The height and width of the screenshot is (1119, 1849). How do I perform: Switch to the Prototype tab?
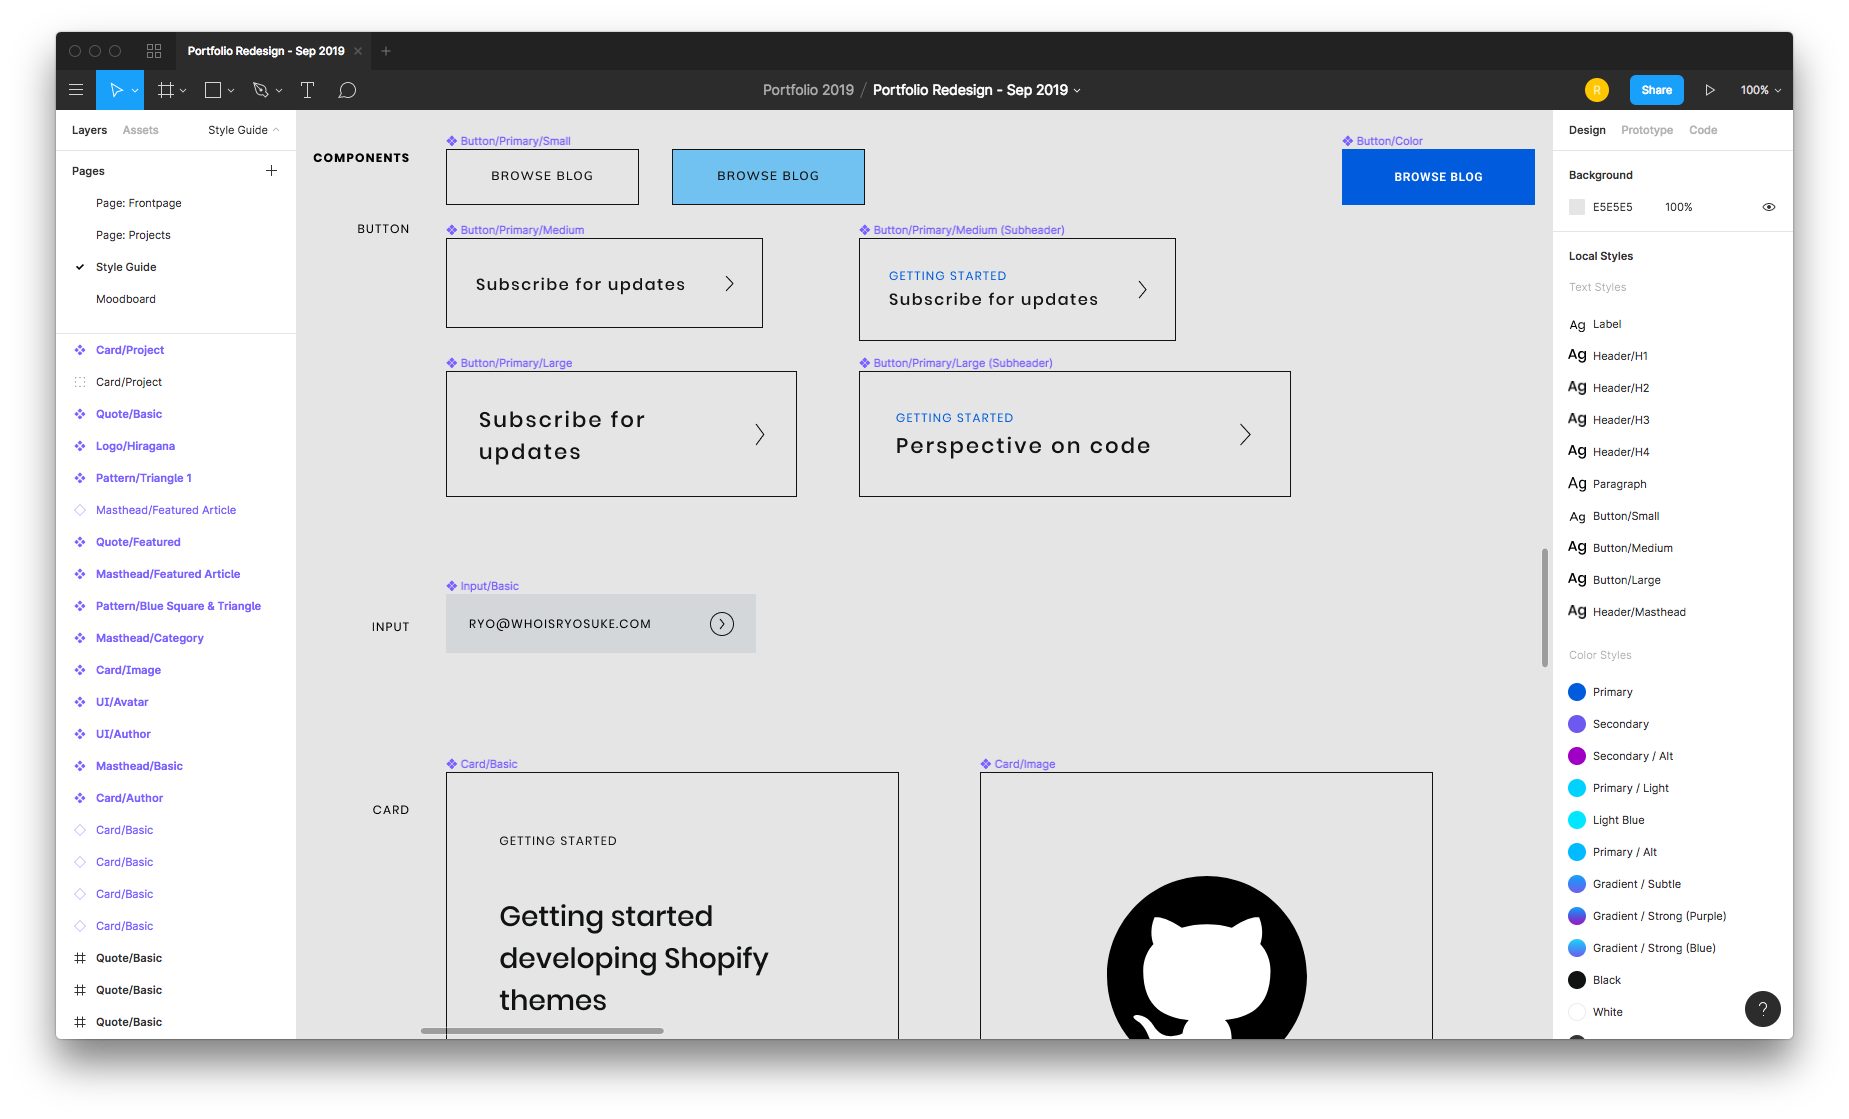click(x=1646, y=130)
